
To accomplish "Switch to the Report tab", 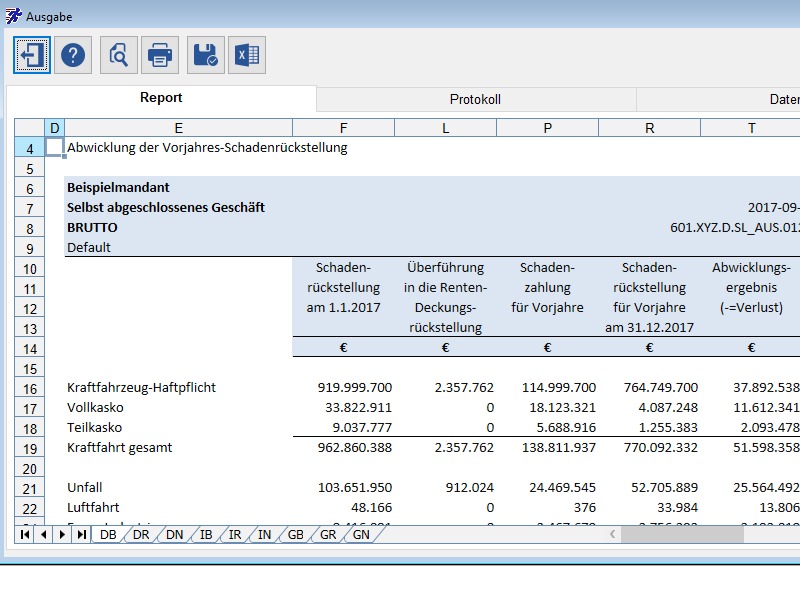I will coord(161,98).
